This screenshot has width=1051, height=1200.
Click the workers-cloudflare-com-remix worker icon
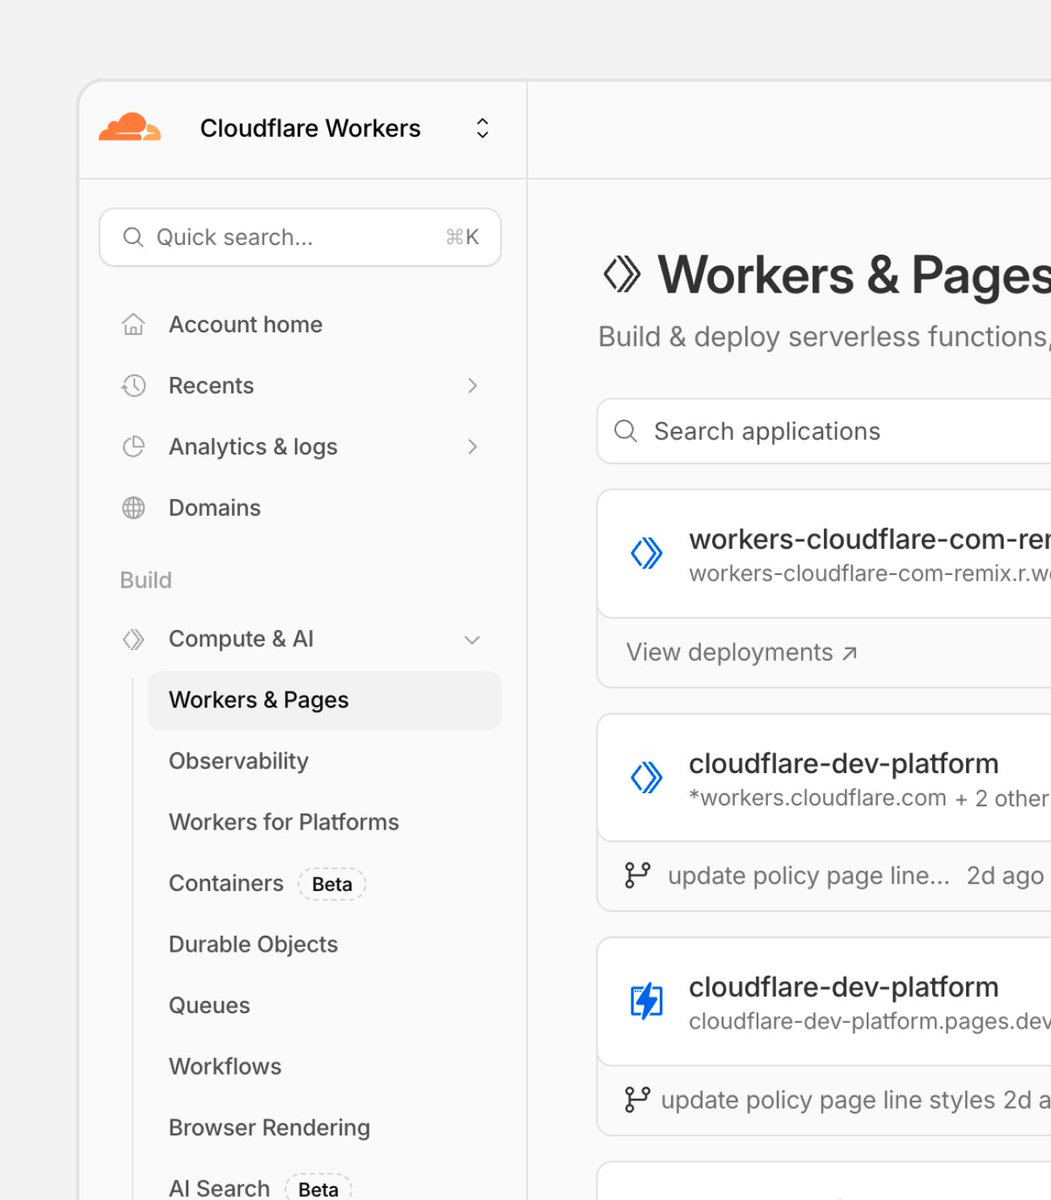coord(646,553)
